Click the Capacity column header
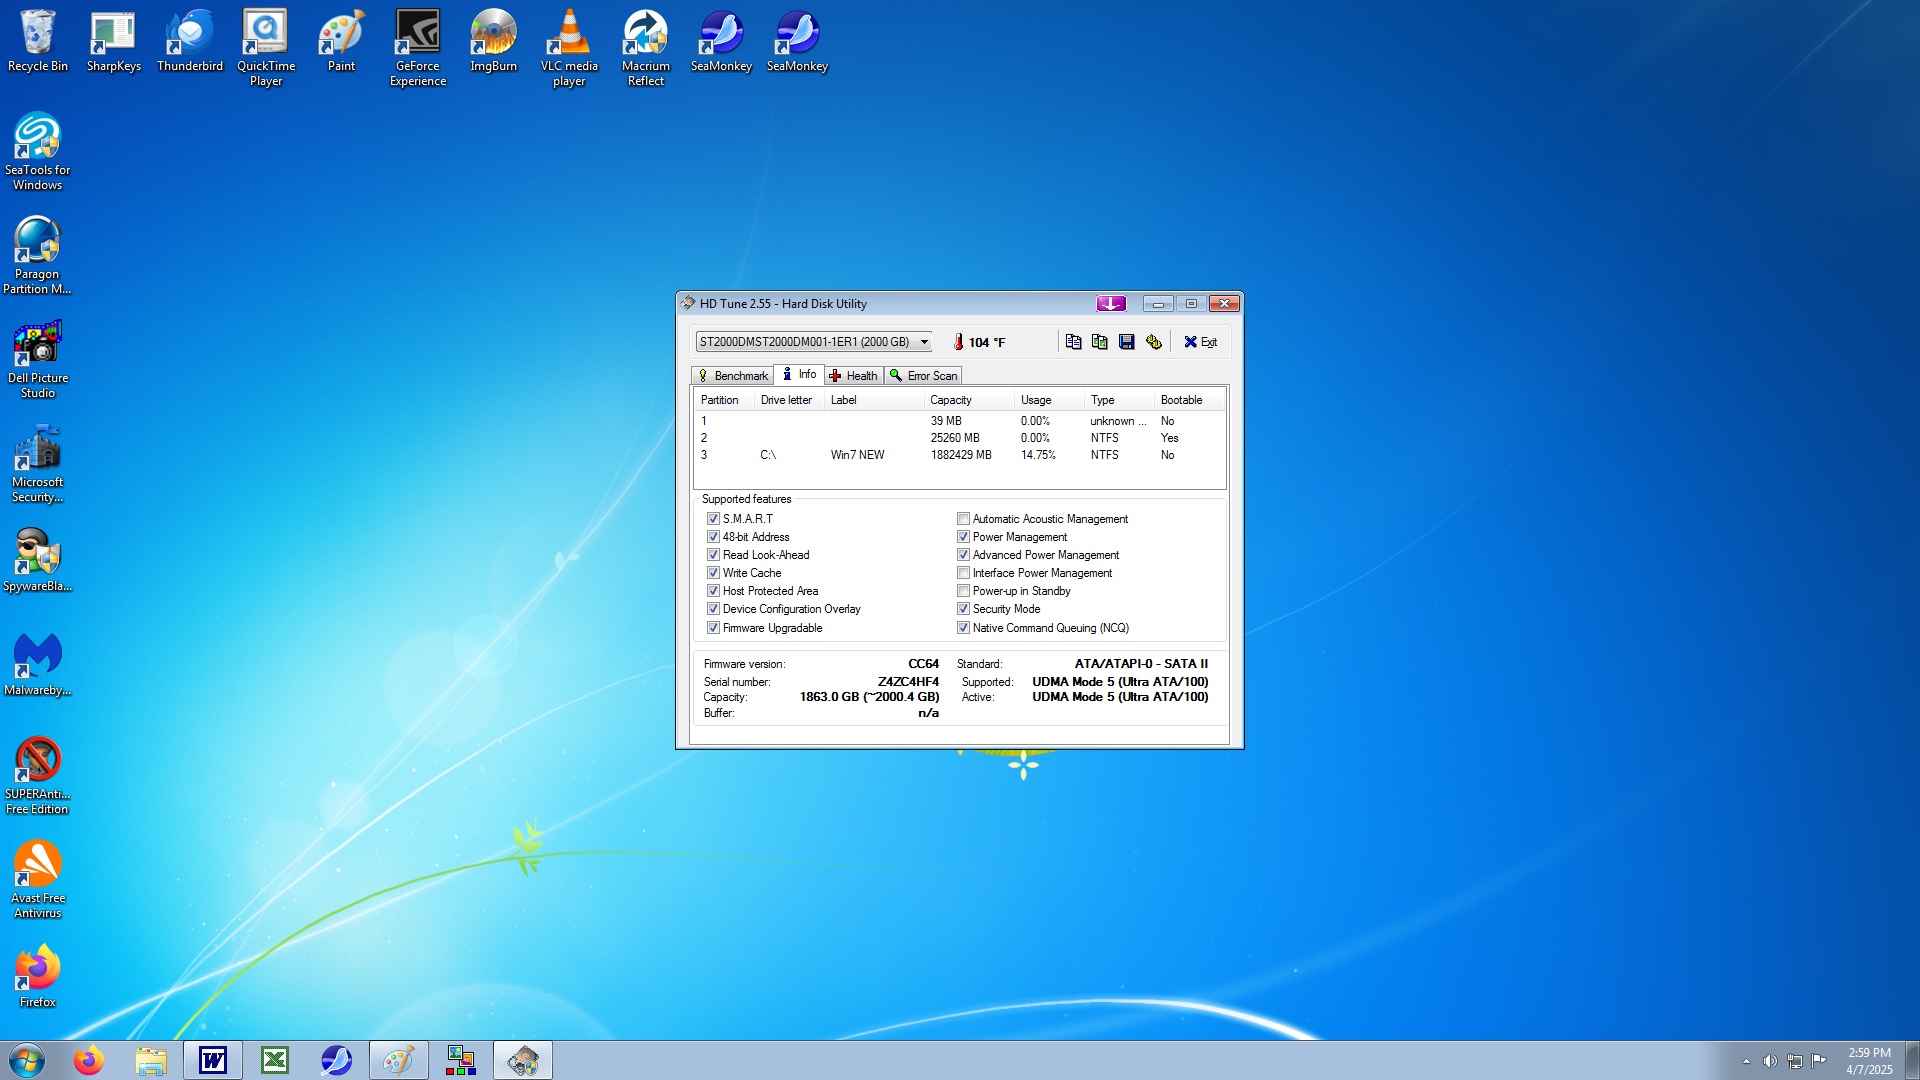The image size is (1920, 1080). pyautogui.click(x=969, y=400)
